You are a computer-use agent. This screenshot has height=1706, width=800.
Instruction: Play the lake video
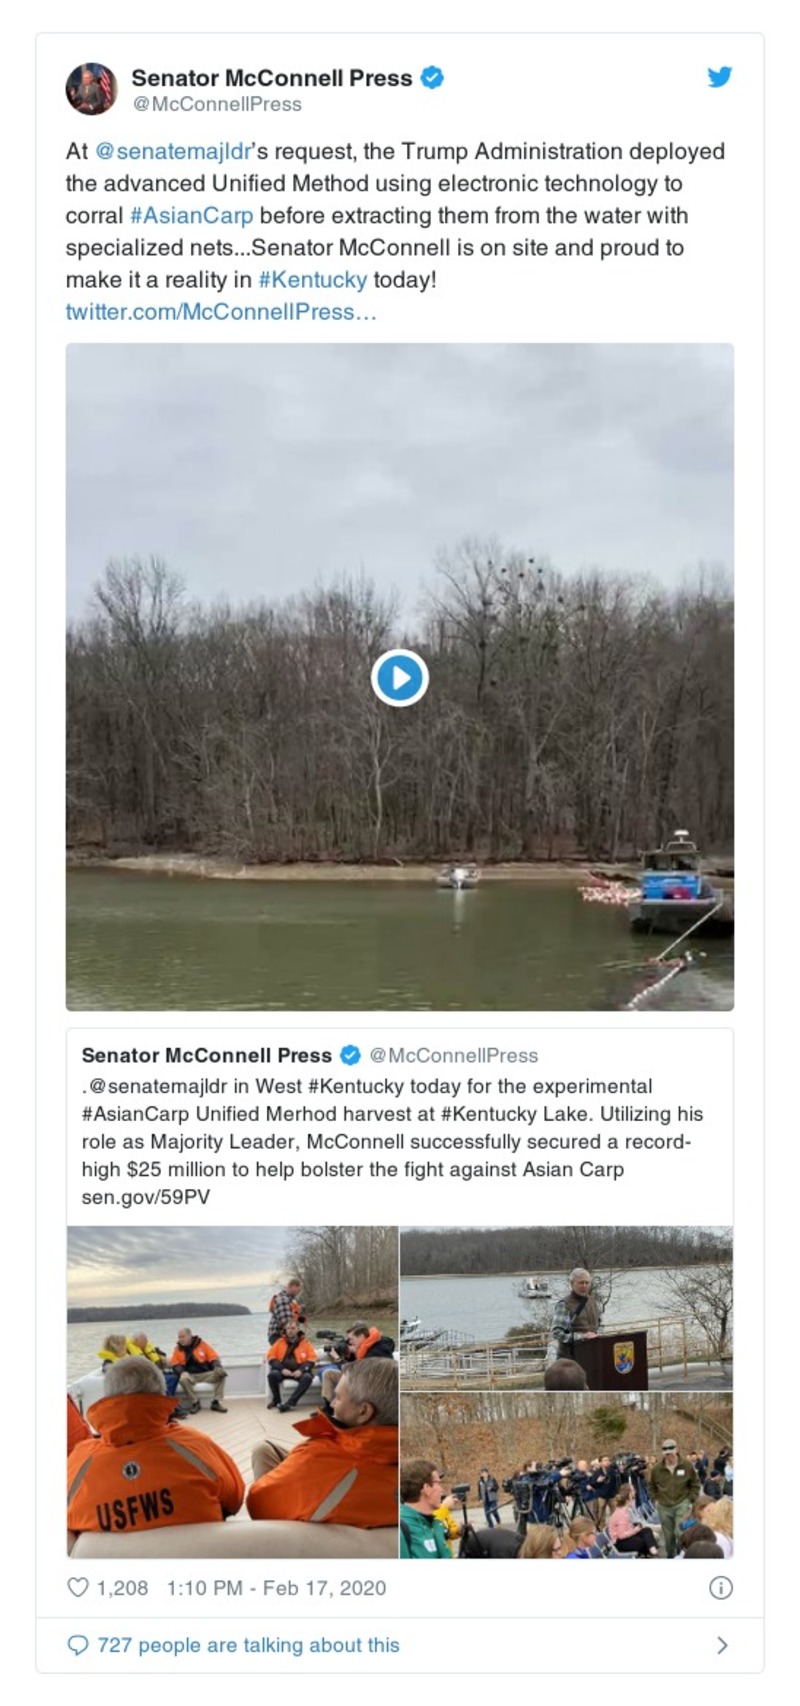[x=400, y=678]
